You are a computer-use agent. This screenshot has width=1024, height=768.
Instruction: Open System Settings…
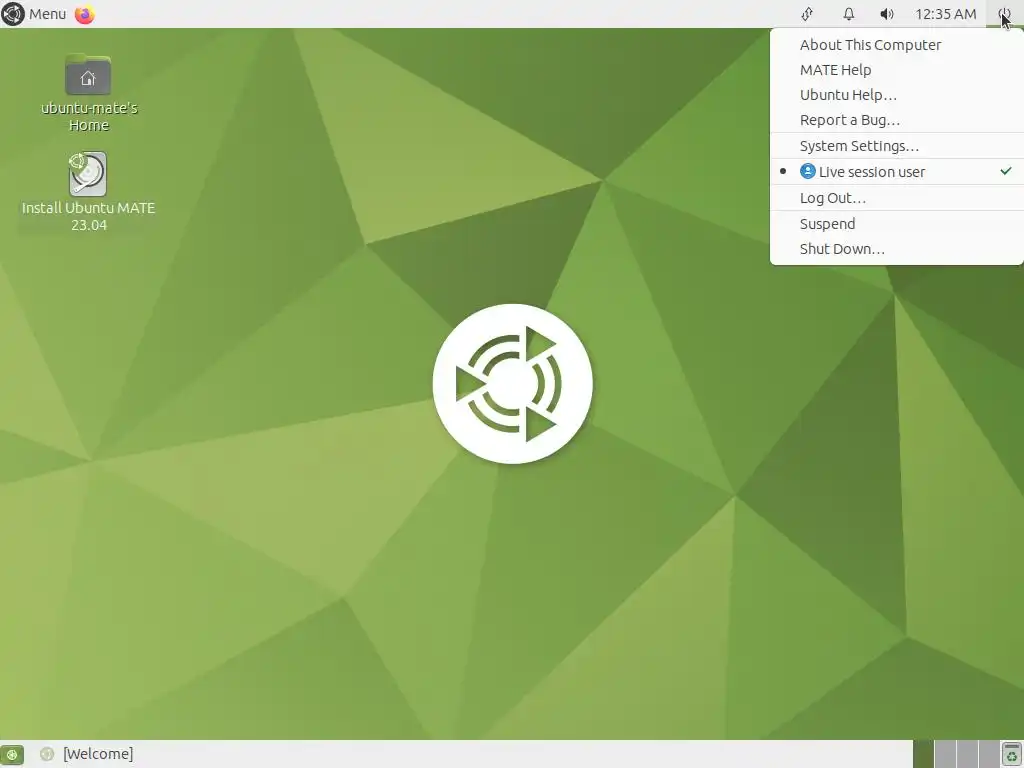coord(897,146)
